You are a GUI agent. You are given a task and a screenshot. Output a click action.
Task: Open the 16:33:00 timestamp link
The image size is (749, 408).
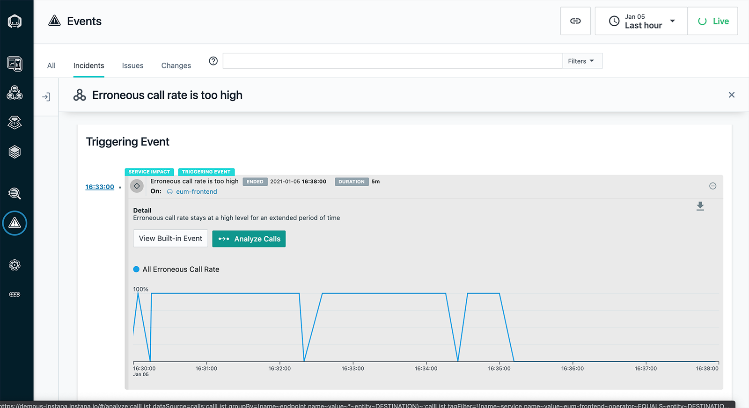click(100, 187)
